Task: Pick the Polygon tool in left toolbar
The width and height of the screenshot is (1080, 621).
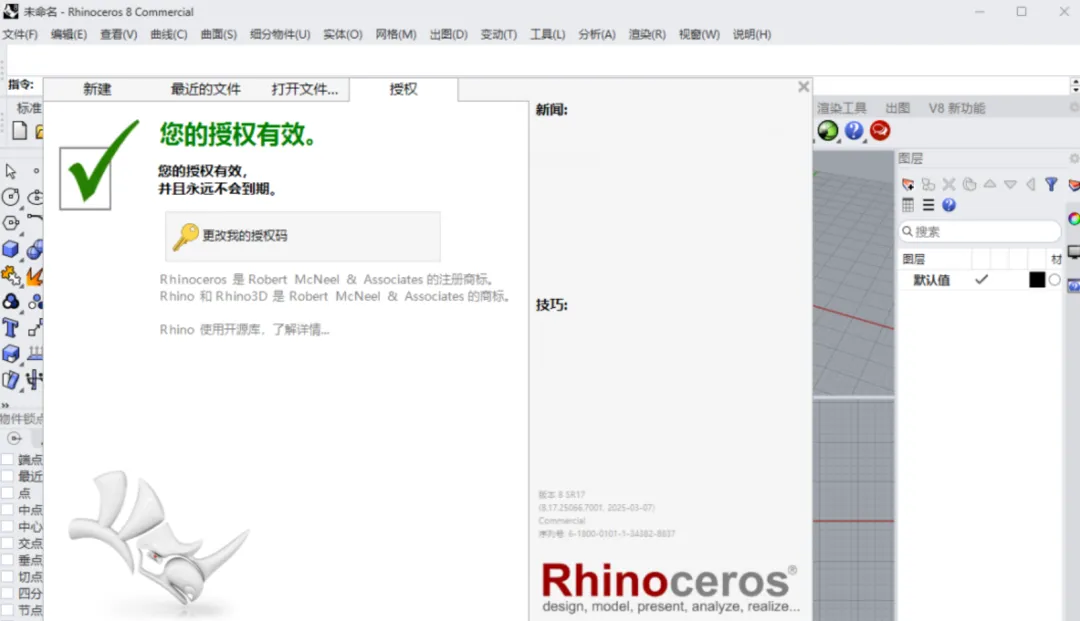Action: coord(10,223)
